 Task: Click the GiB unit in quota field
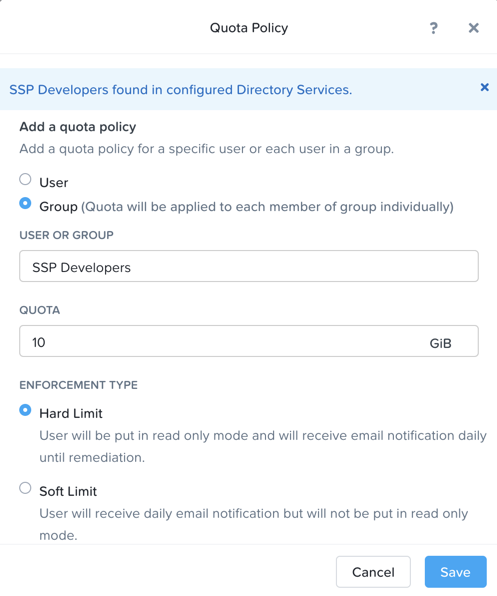[440, 343]
